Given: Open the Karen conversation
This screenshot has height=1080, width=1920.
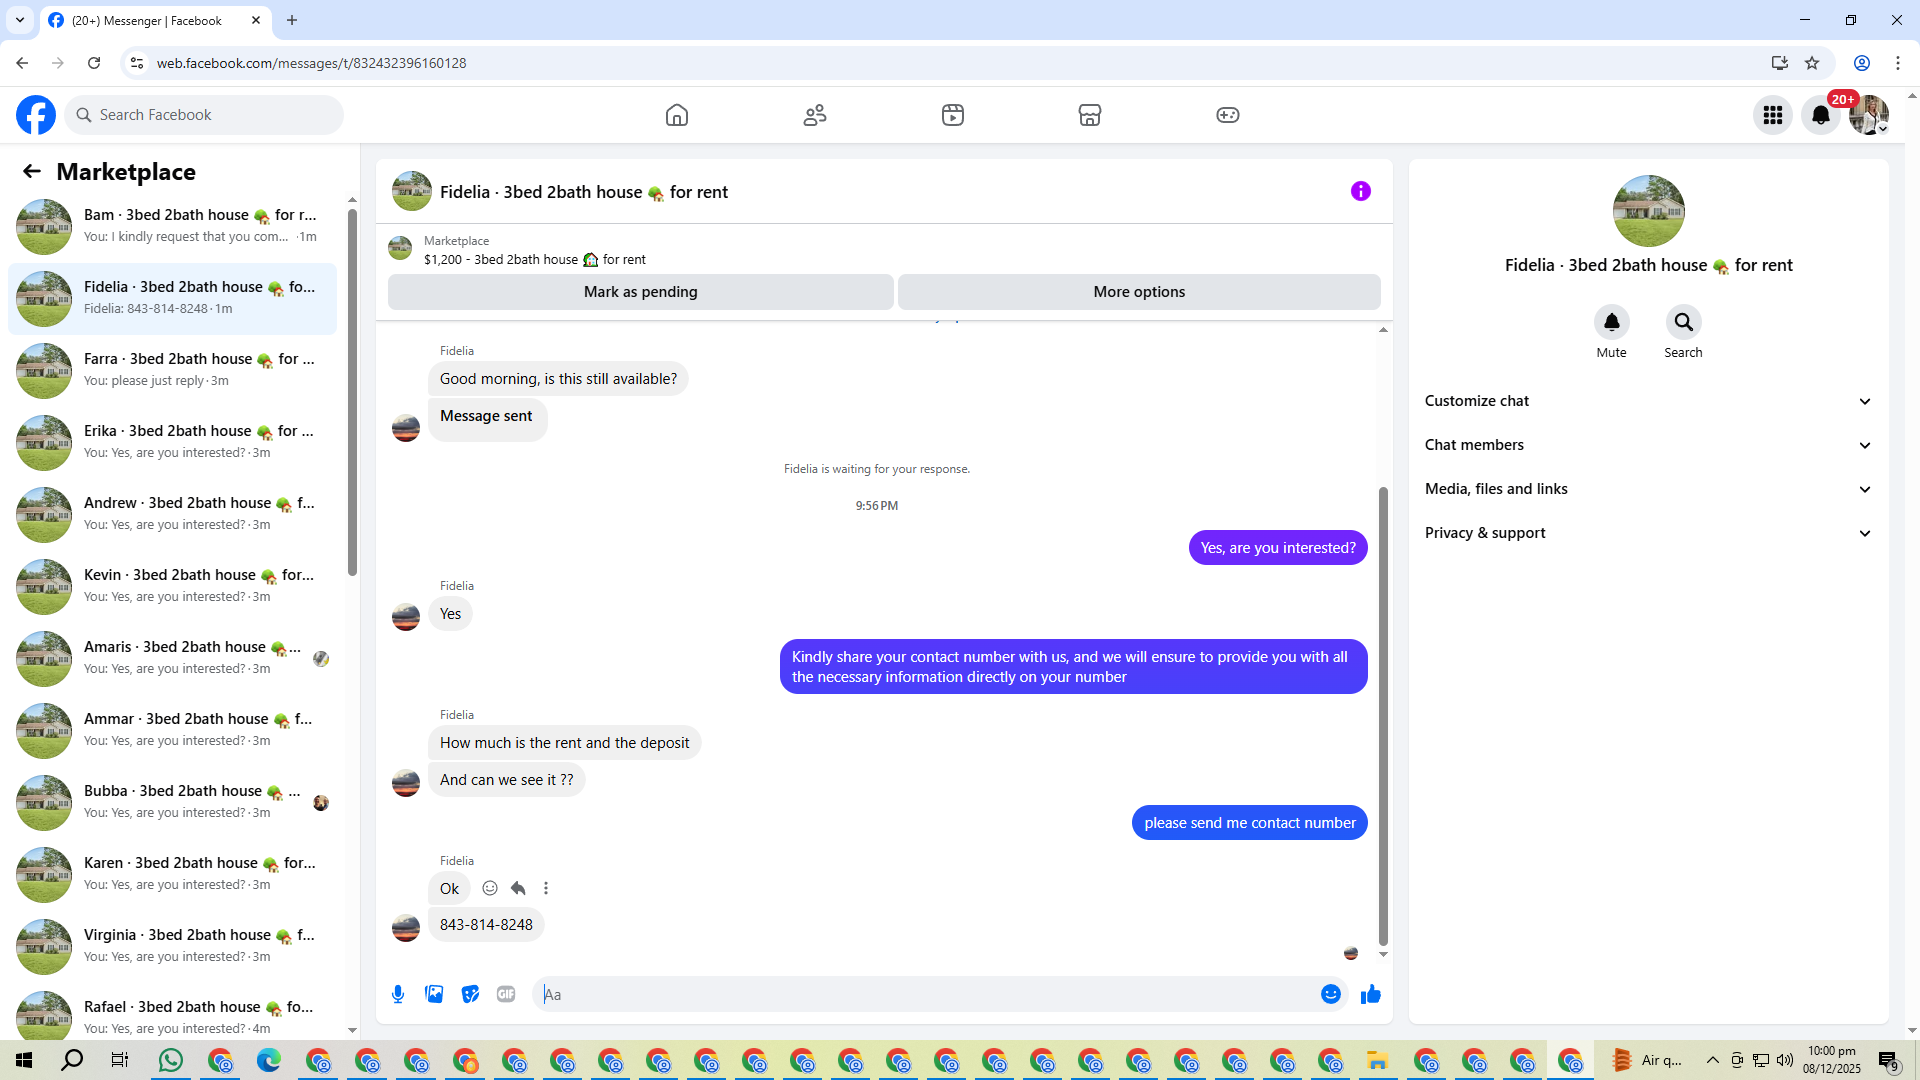Looking at the screenshot, I should [x=172, y=874].
